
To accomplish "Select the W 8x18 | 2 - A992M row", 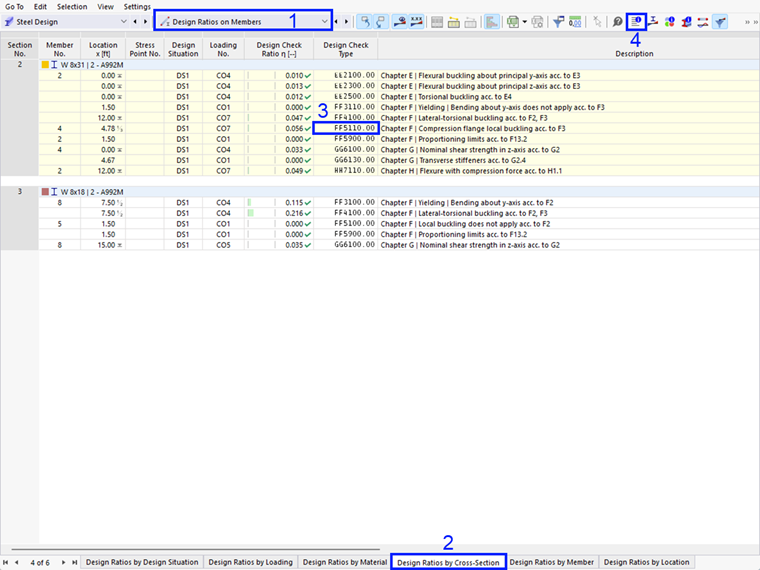I will click(399, 191).
